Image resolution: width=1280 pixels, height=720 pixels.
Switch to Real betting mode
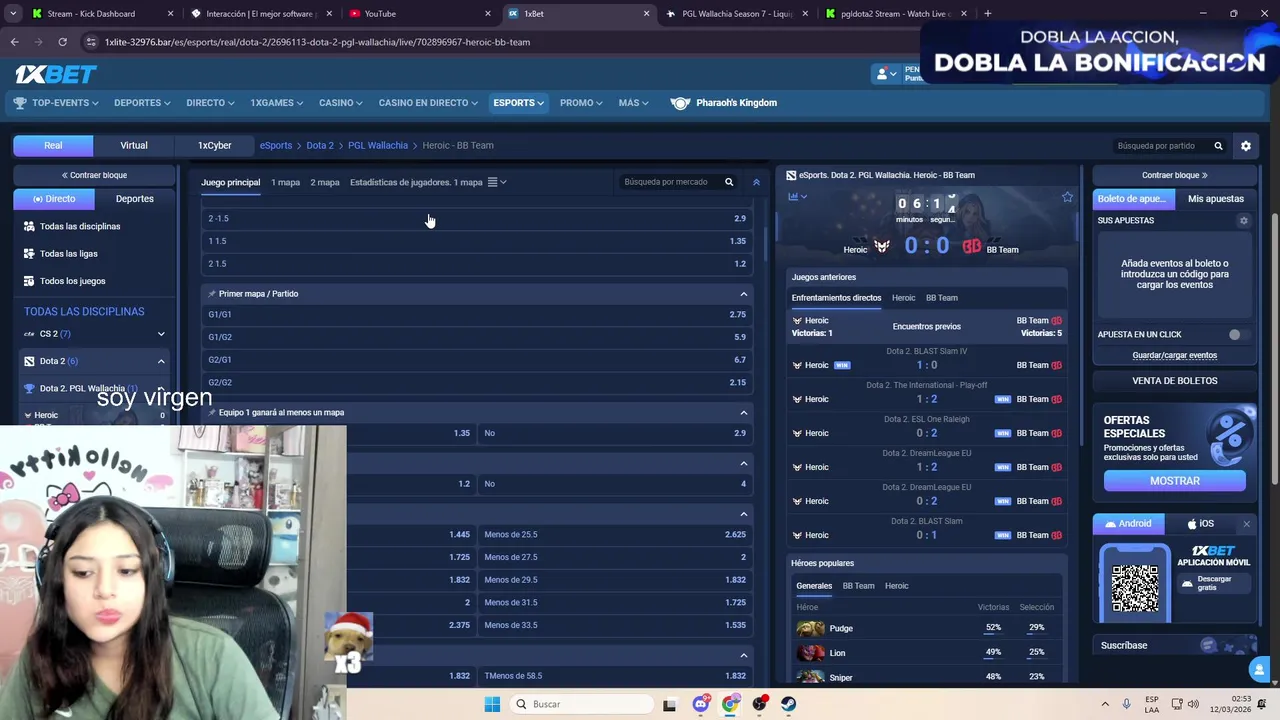[x=53, y=146]
